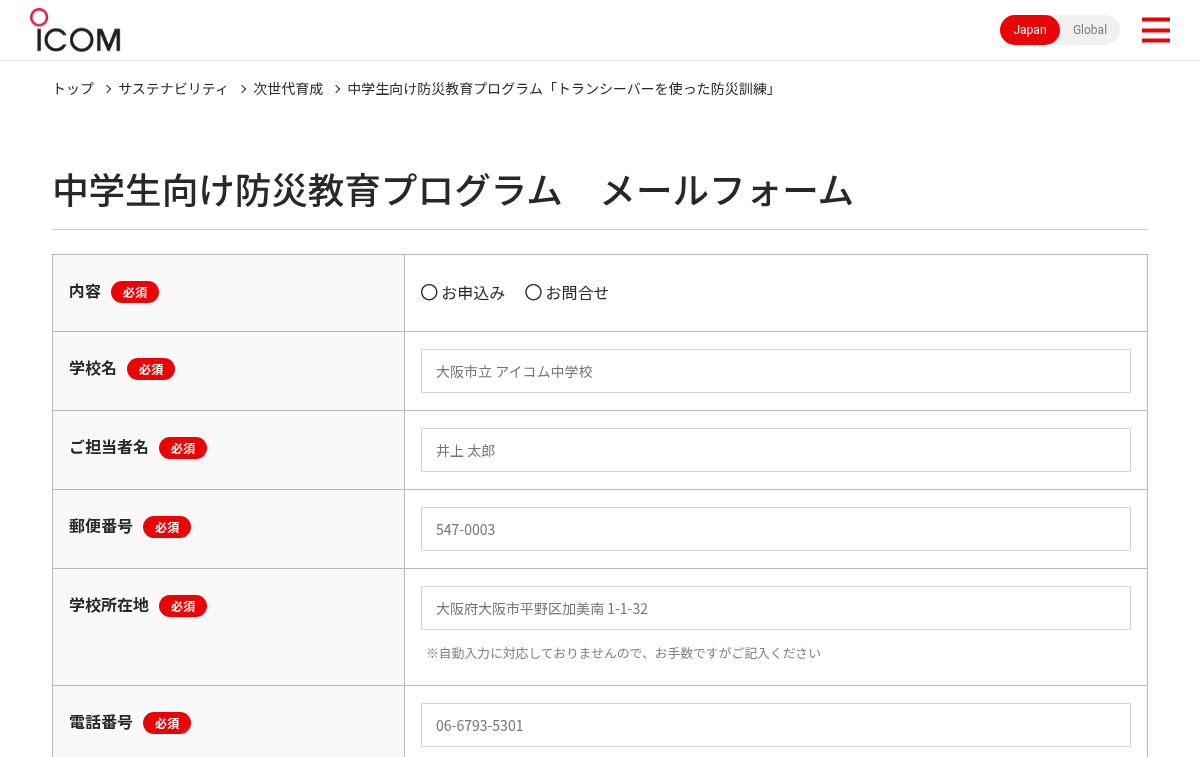Open サステナビリティ breadcrumb link
1200x757 pixels.
[x=173, y=89]
